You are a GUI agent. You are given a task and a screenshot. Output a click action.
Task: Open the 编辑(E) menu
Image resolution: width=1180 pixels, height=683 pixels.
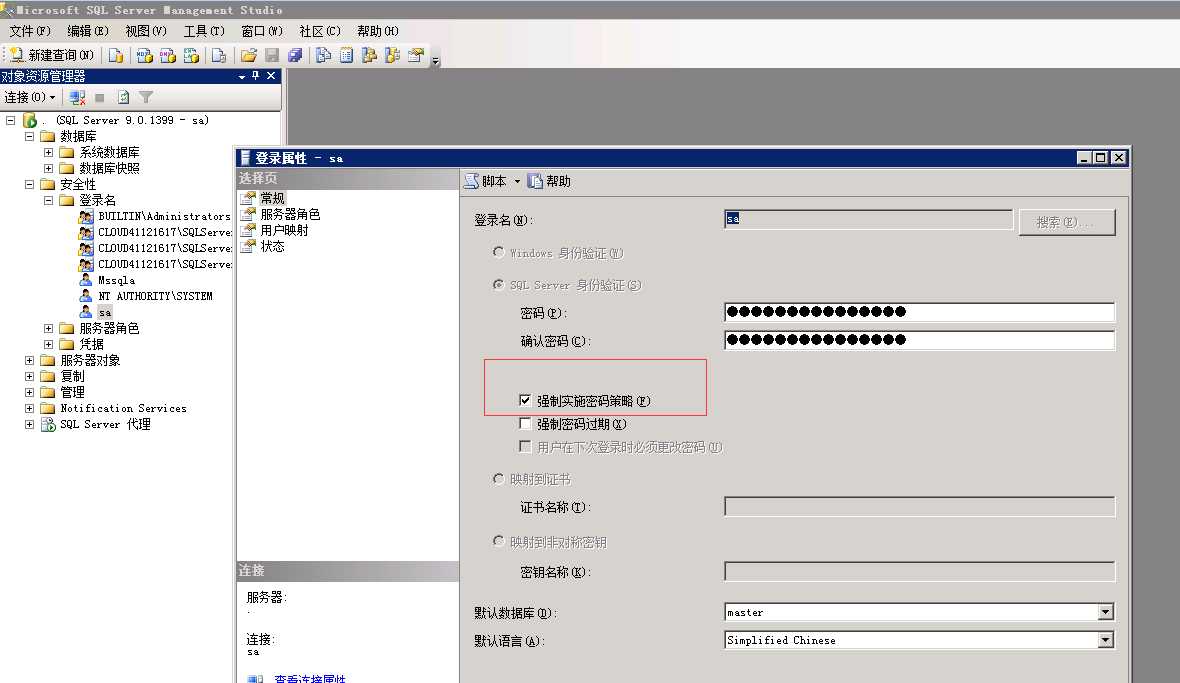click(88, 31)
